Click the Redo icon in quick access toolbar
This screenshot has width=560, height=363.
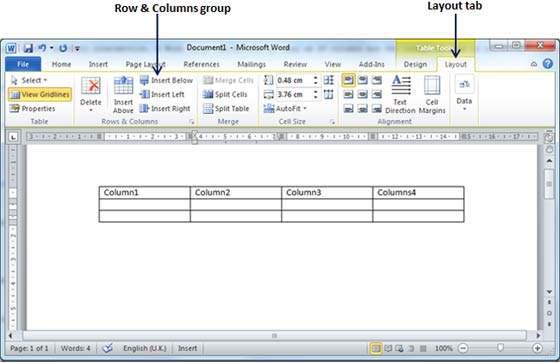pyautogui.click(x=63, y=48)
